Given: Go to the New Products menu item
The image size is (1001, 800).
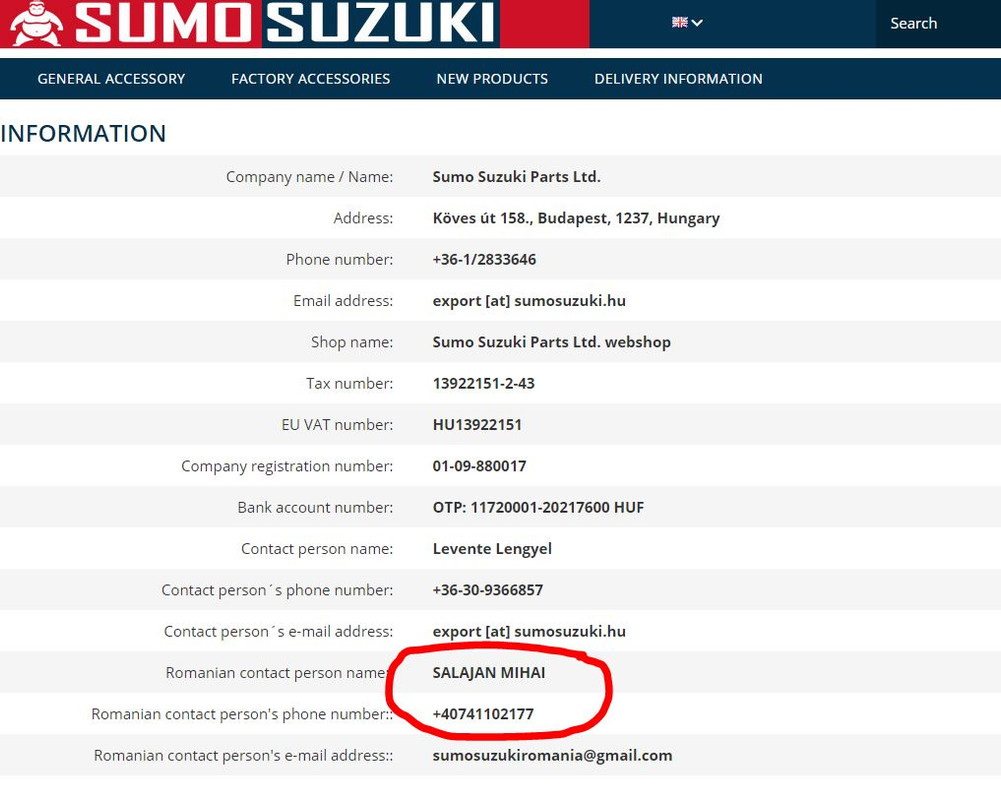Looking at the screenshot, I should [492, 79].
